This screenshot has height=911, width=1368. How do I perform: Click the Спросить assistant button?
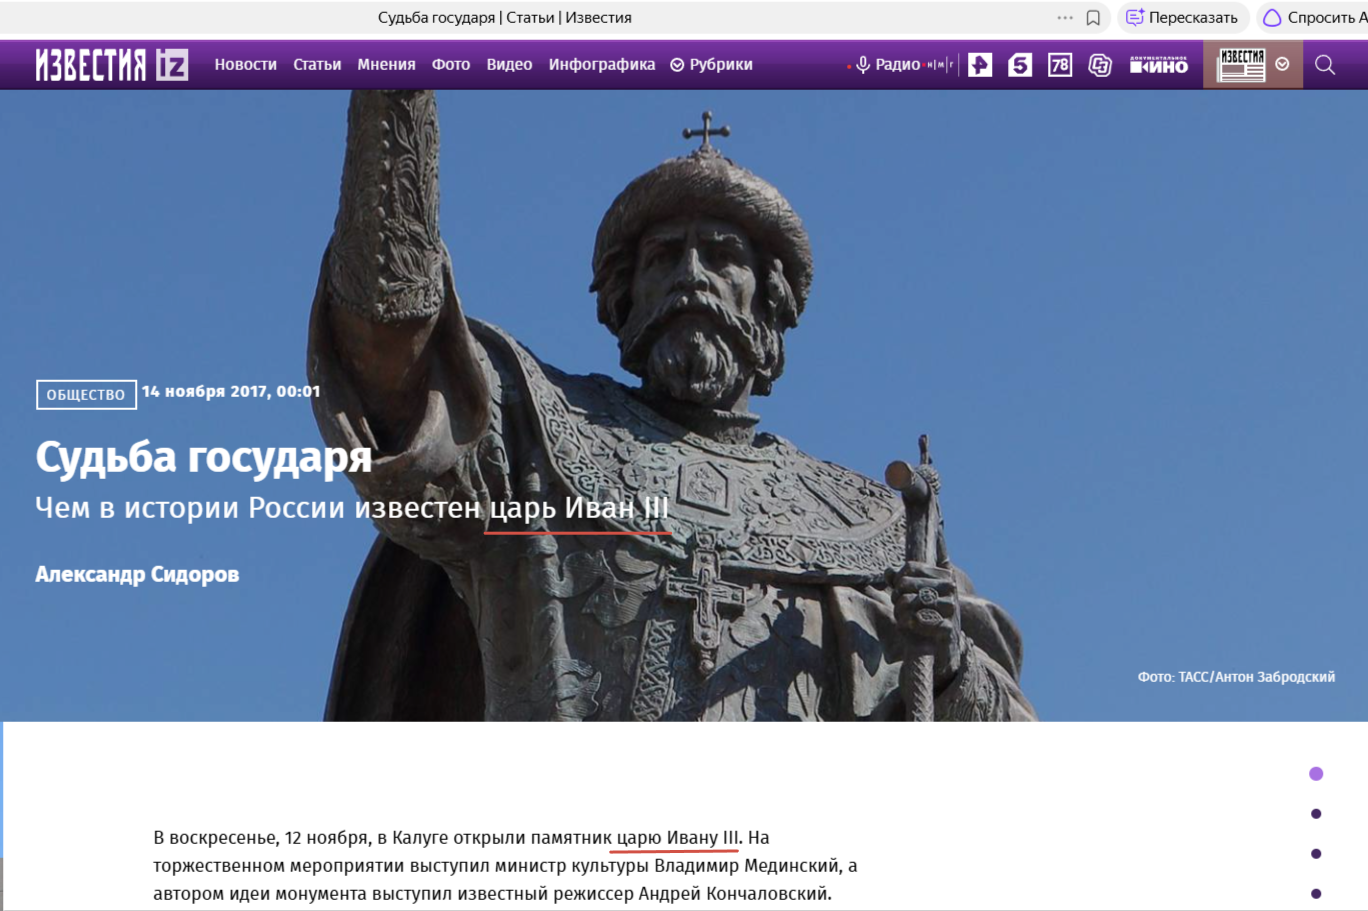point(1313,18)
